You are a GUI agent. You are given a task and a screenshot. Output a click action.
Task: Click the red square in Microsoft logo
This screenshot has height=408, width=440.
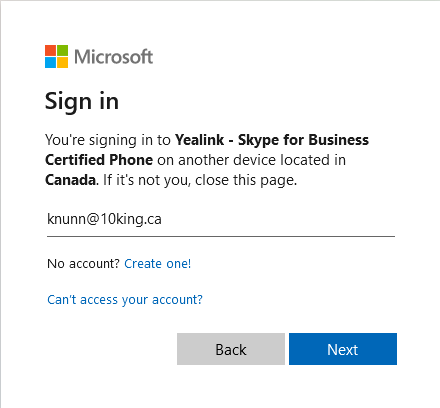tap(50, 50)
